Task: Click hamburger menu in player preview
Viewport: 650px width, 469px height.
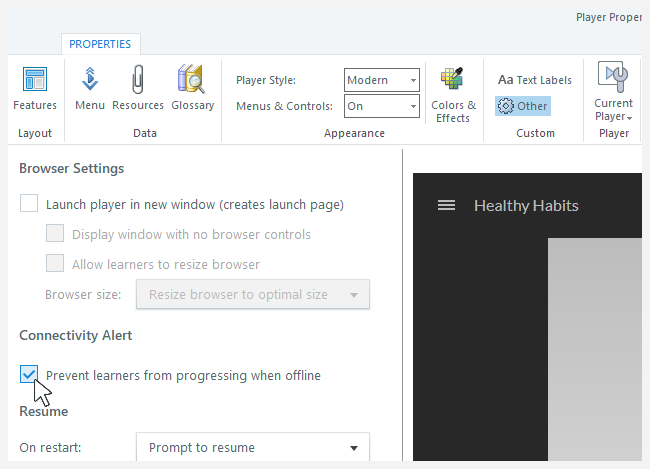Action: (x=447, y=205)
